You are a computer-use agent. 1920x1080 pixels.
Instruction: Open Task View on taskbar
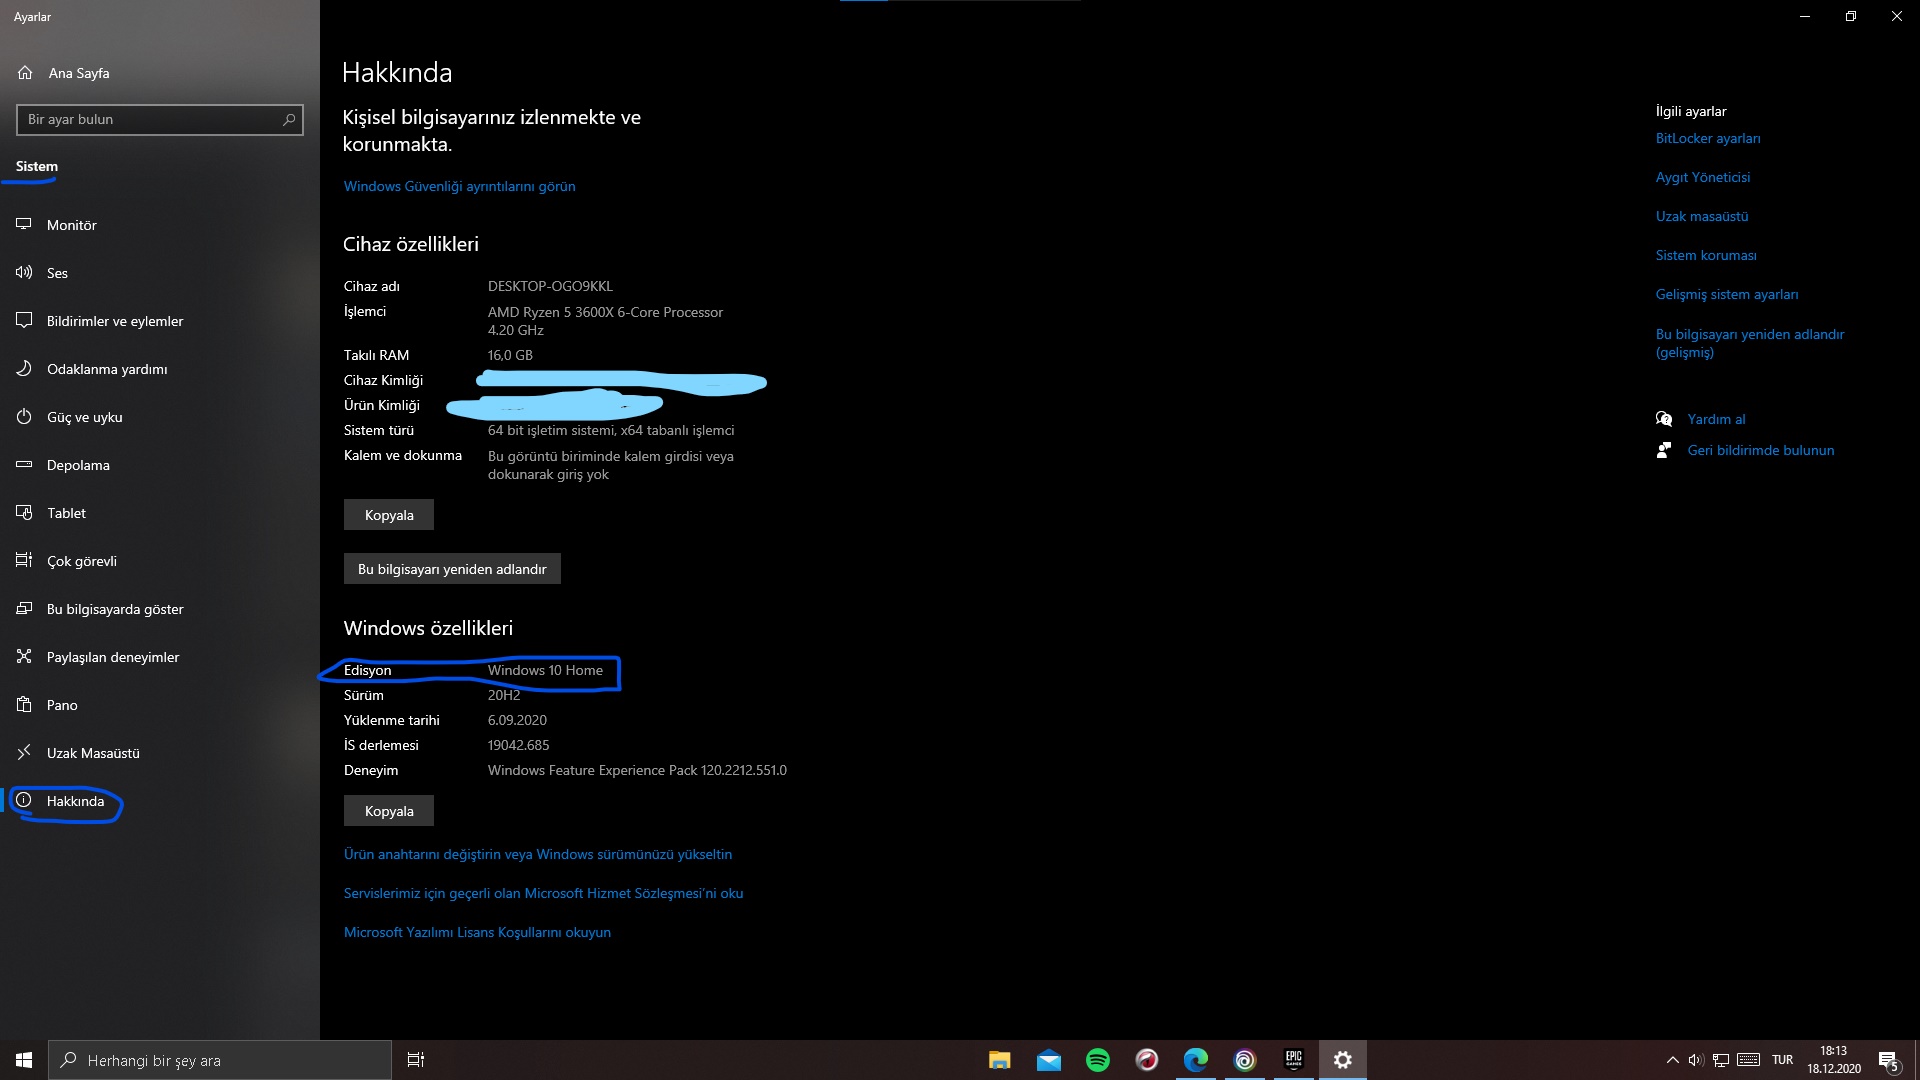tap(416, 1060)
